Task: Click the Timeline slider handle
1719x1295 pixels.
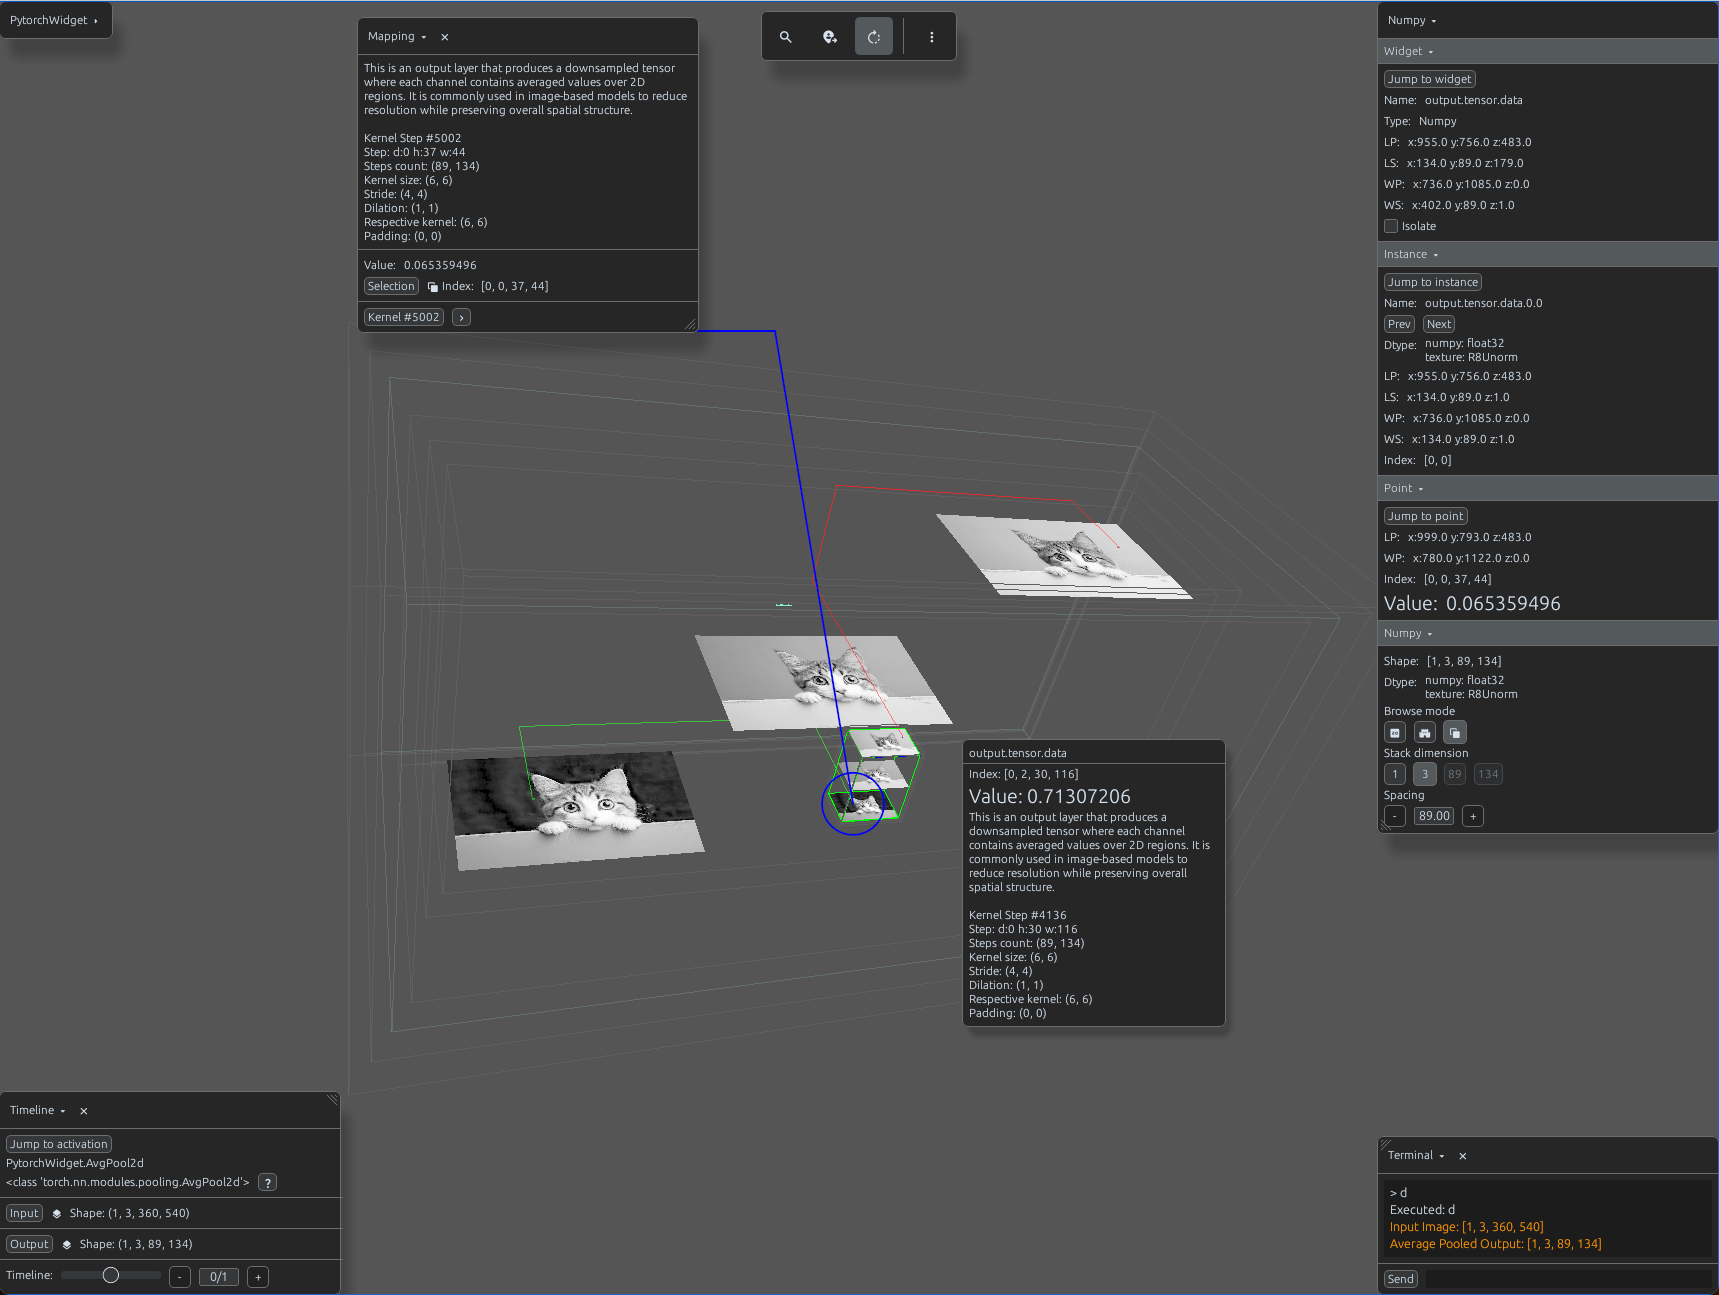Action: coord(111,1275)
